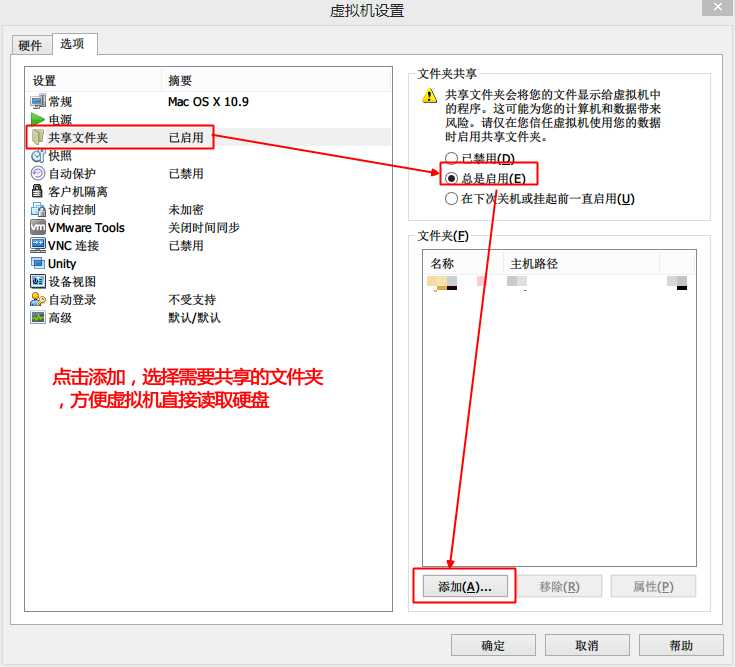This screenshot has width=735, height=667.
Task: Select 在下次关机或挂起前一直启用(U) radio button
Action: tap(451, 198)
